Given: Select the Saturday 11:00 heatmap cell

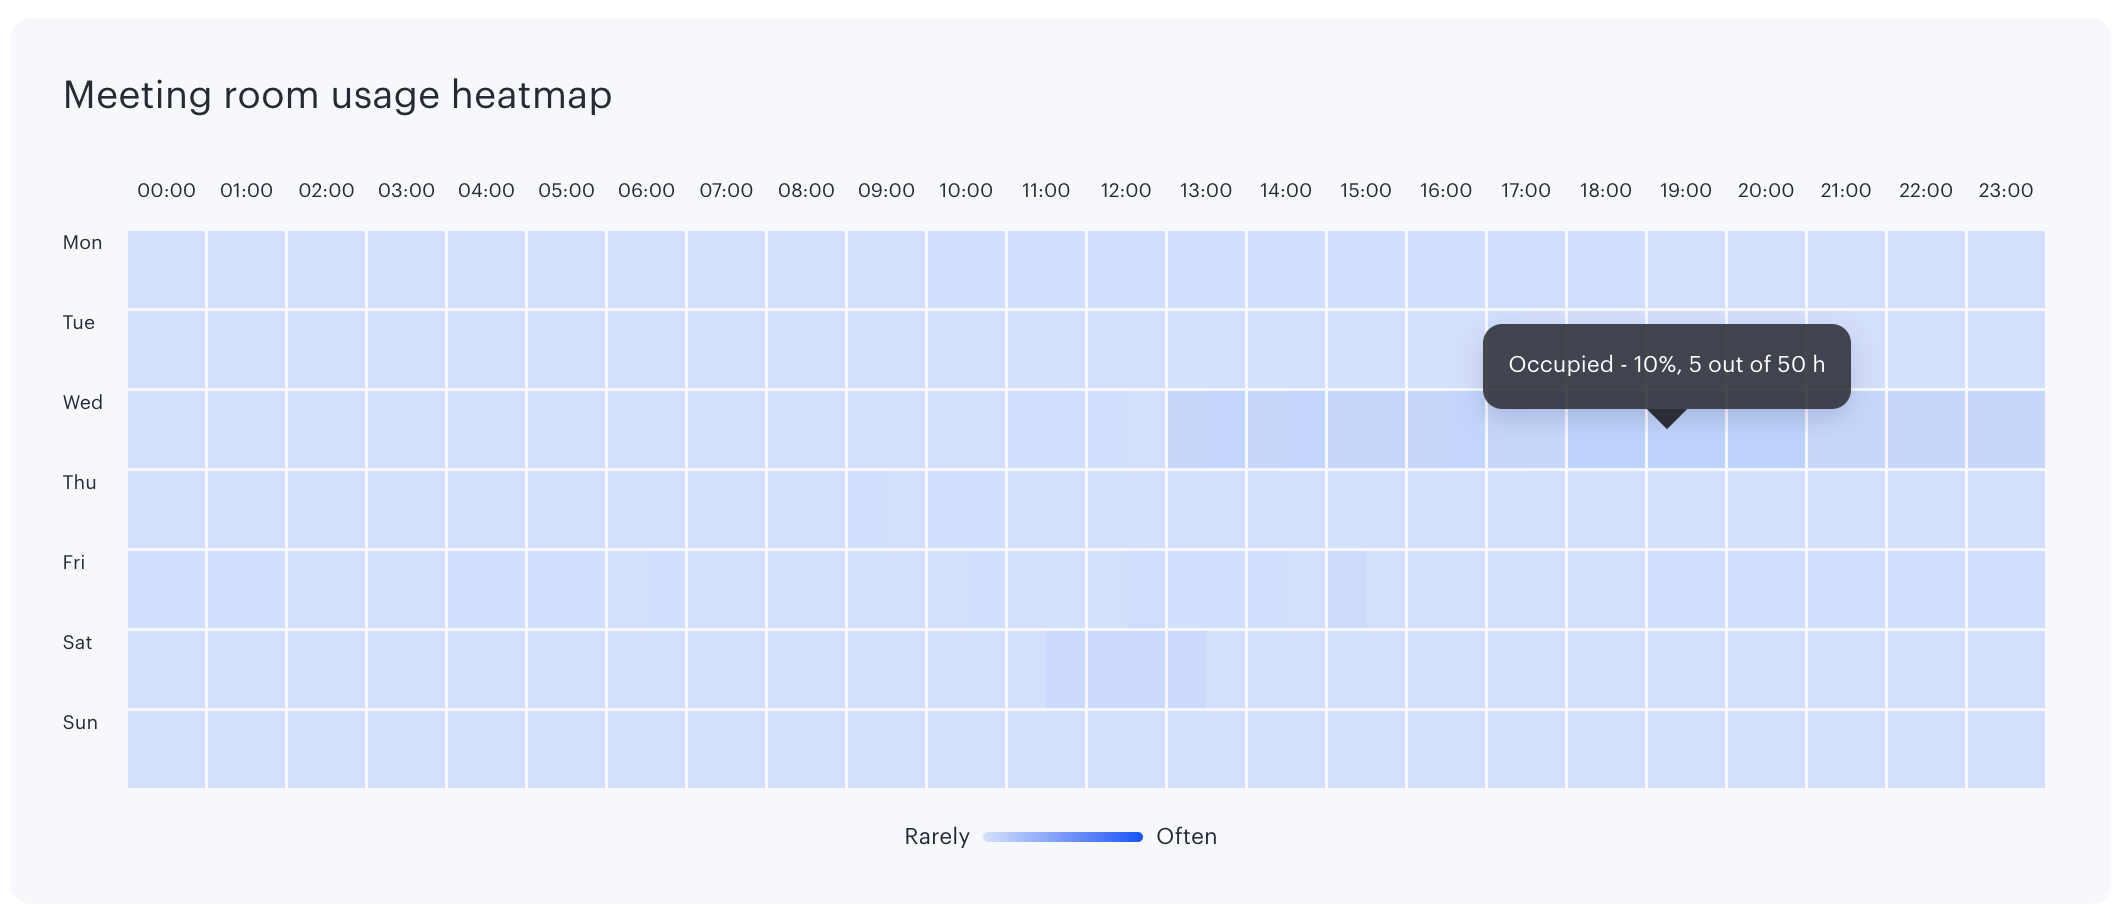Looking at the screenshot, I should pyautogui.click(x=1046, y=669).
